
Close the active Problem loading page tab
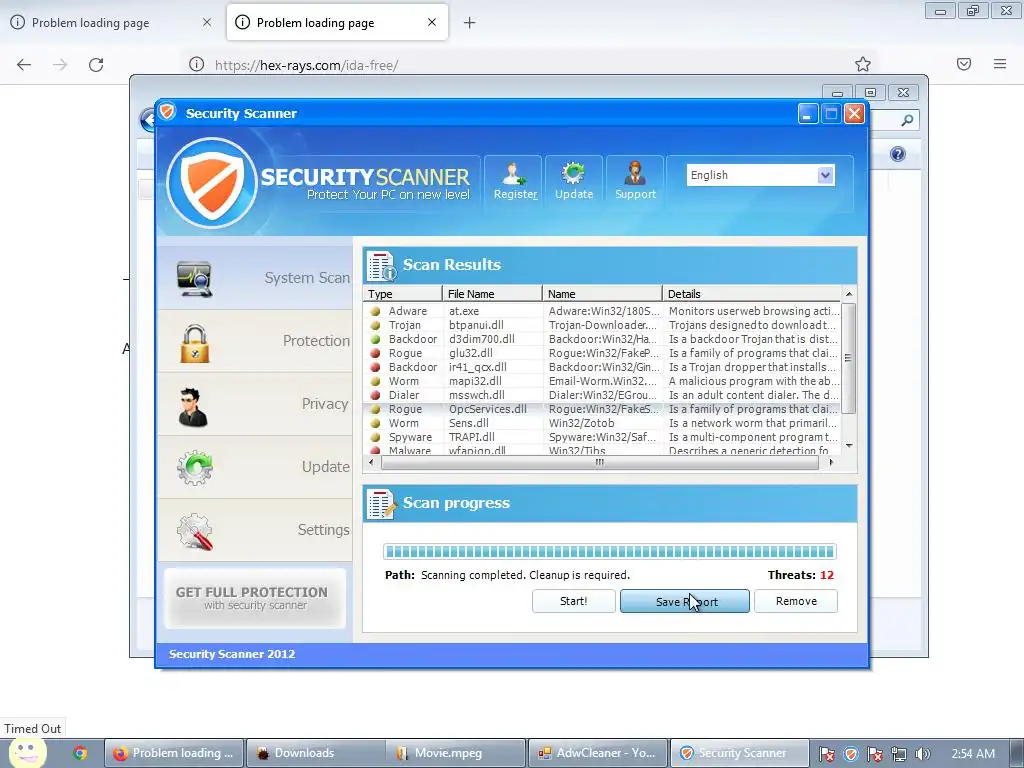pyautogui.click(x=432, y=22)
